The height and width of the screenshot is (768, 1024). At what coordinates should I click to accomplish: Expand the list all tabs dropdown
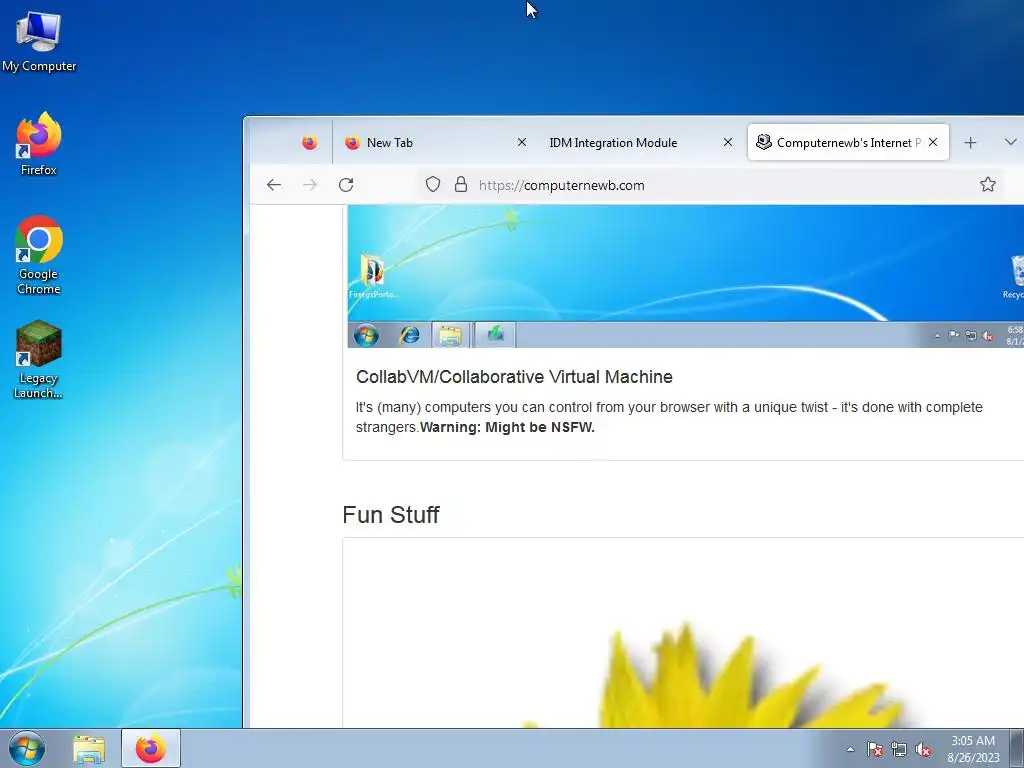pyautogui.click(x=1010, y=142)
